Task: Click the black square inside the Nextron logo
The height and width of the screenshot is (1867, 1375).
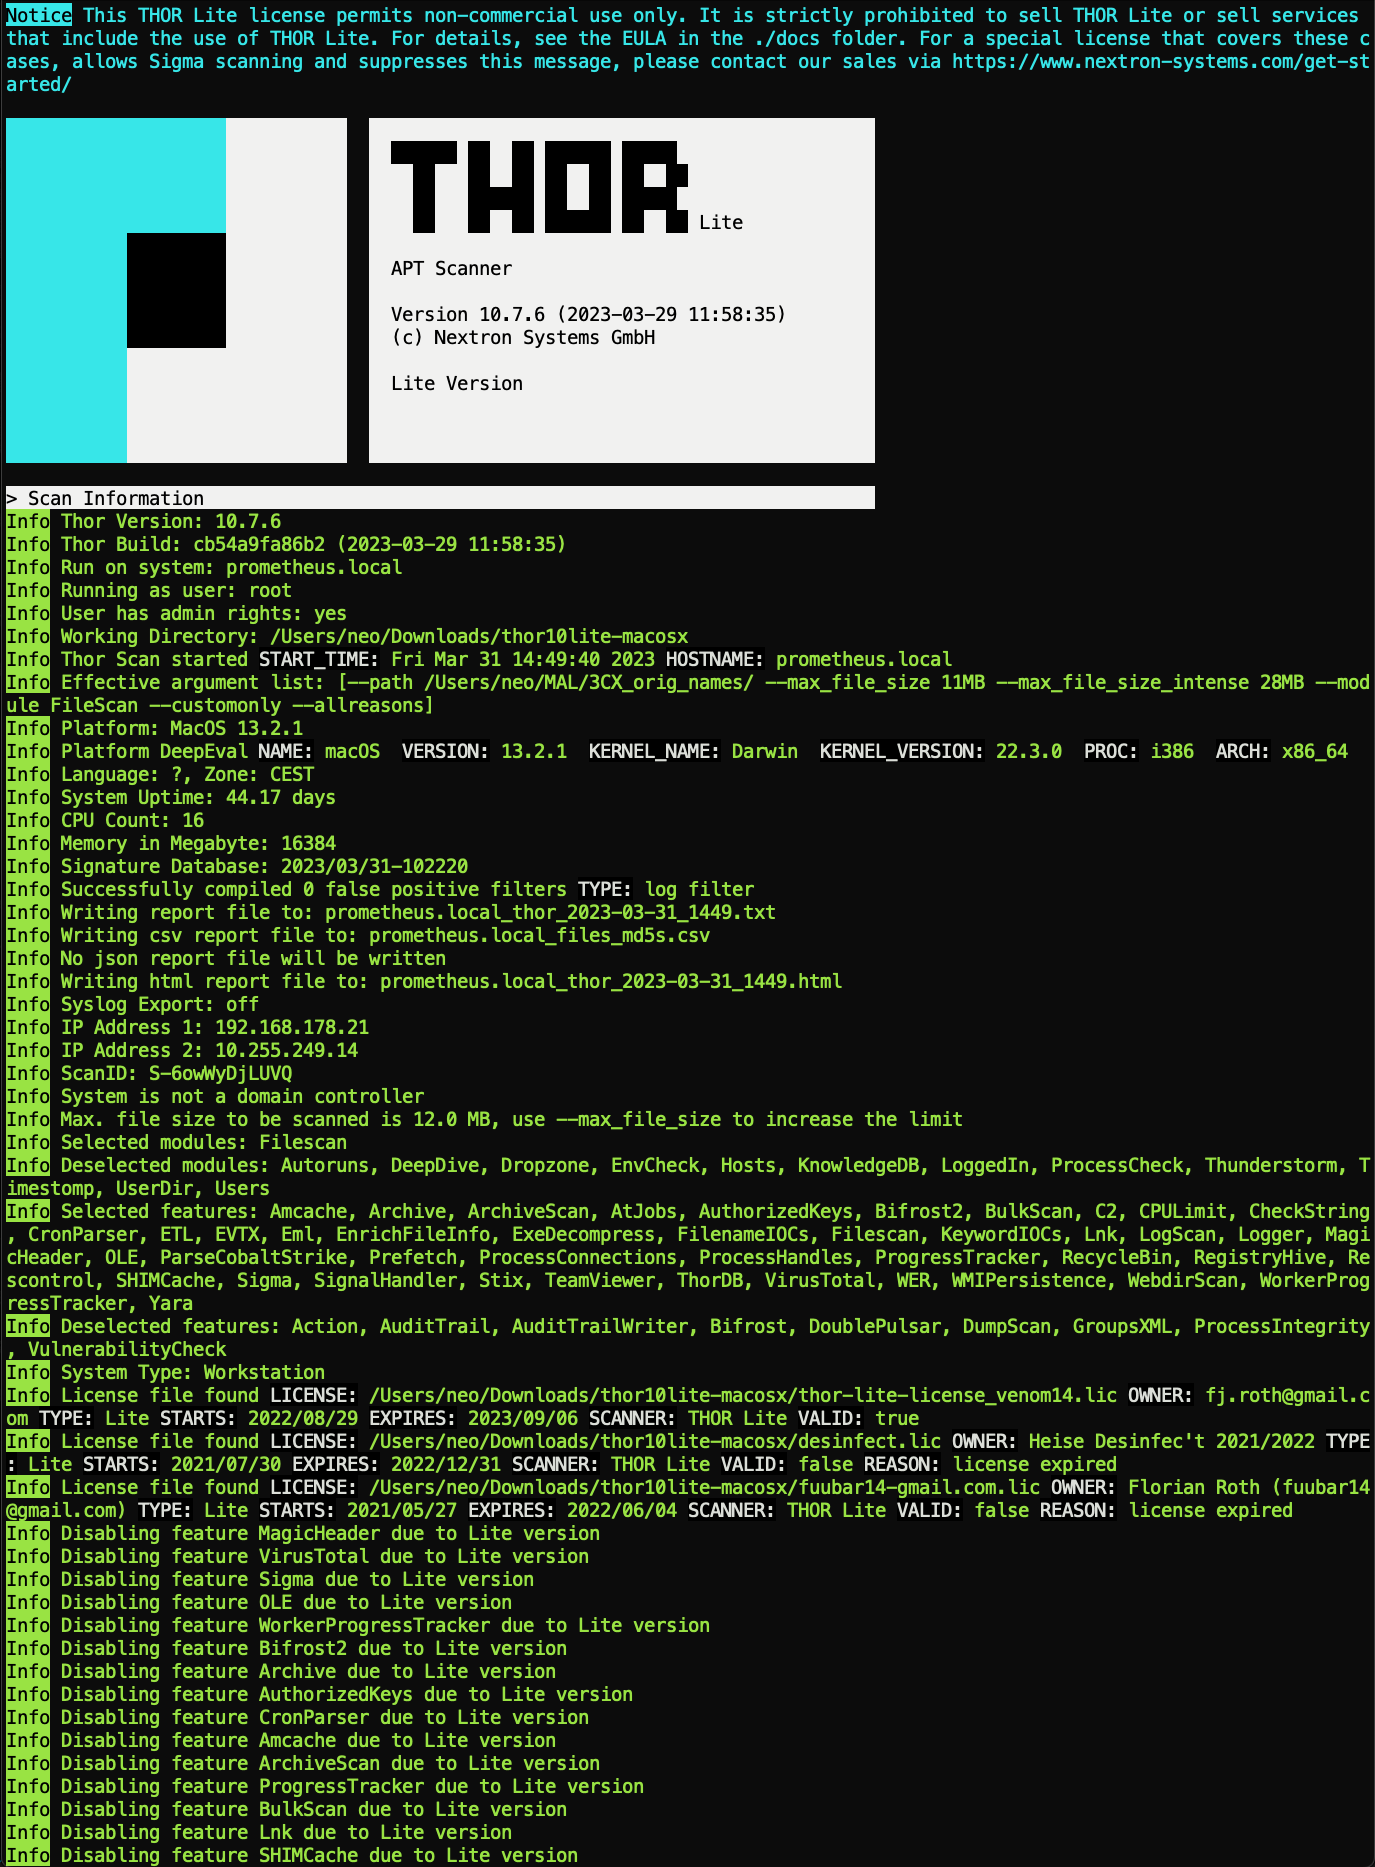Action: pos(176,290)
